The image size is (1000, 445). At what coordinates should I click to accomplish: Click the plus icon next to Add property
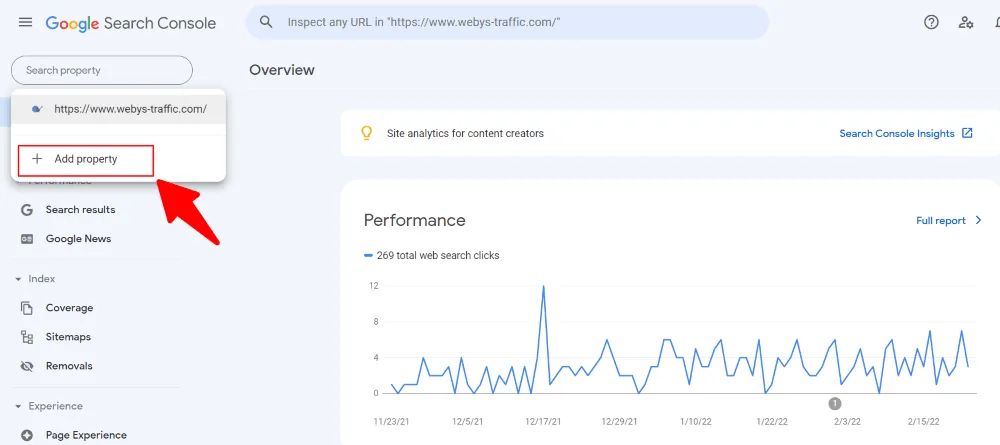[x=37, y=159]
